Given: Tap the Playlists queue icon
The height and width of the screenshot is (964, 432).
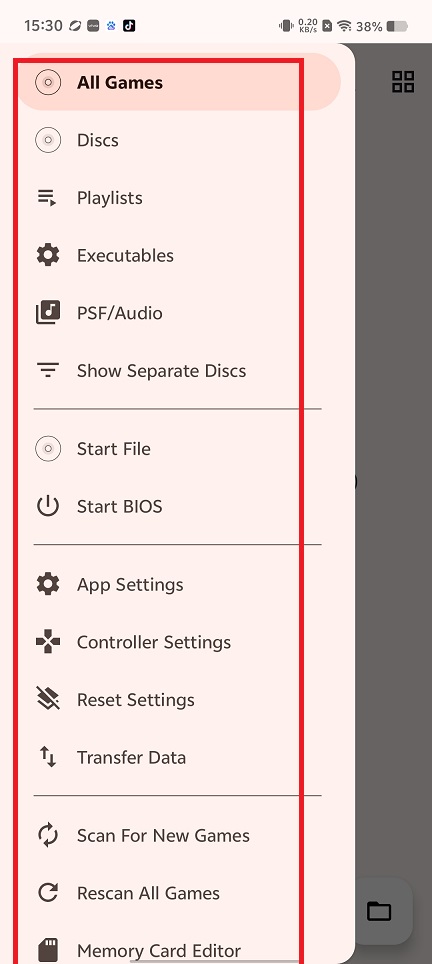Looking at the screenshot, I should click(47, 198).
